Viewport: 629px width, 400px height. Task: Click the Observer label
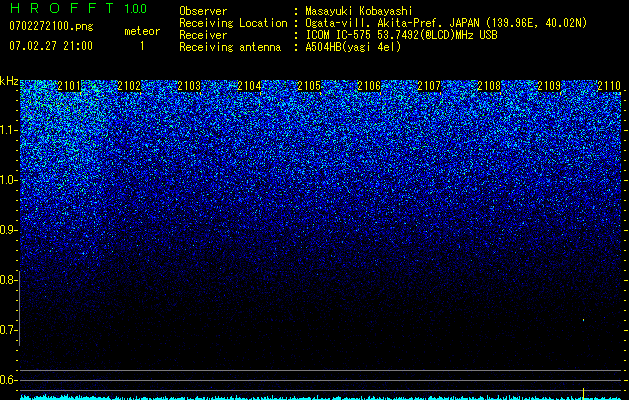coord(203,11)
